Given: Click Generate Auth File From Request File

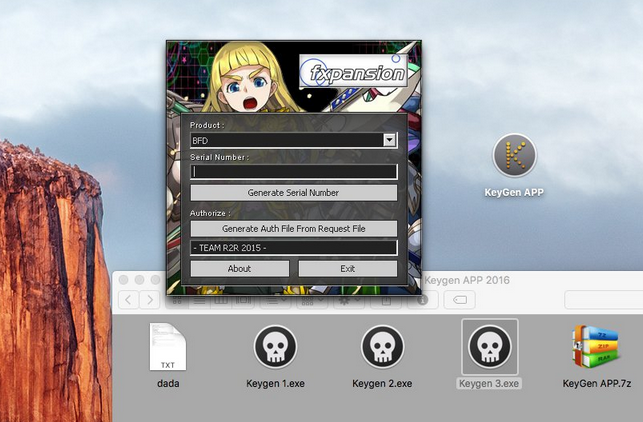Looking at the screenshot, I should 294,229.
